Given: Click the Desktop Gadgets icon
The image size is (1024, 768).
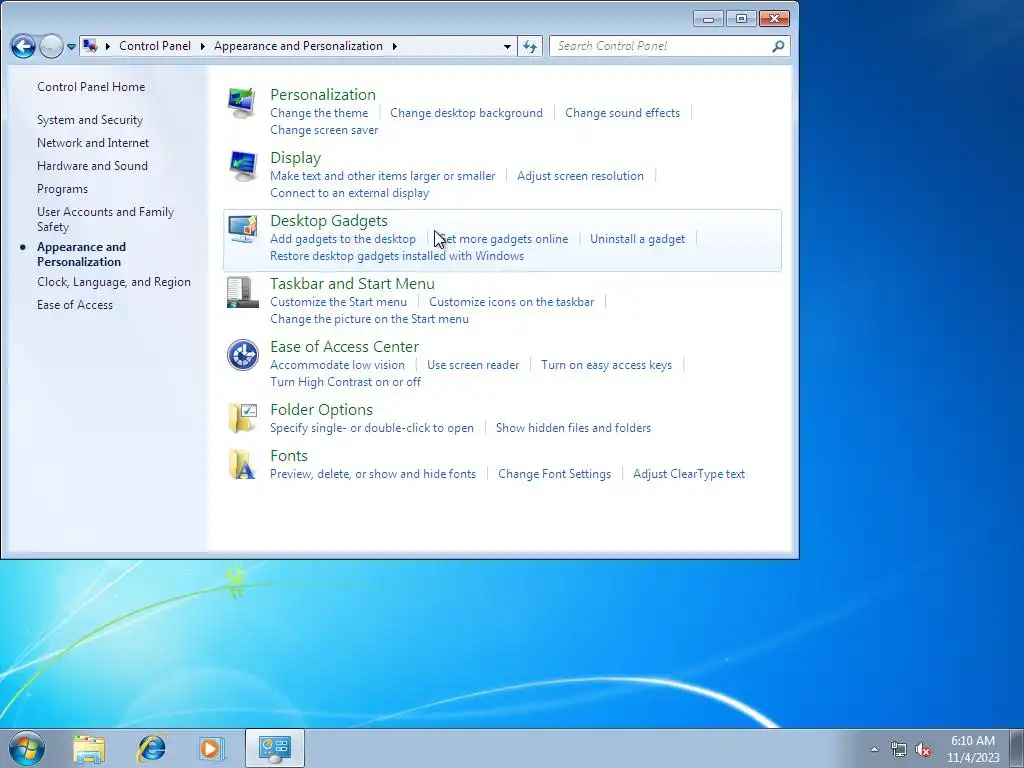Looking at the screenshot, I should click(x=242, y=229).
